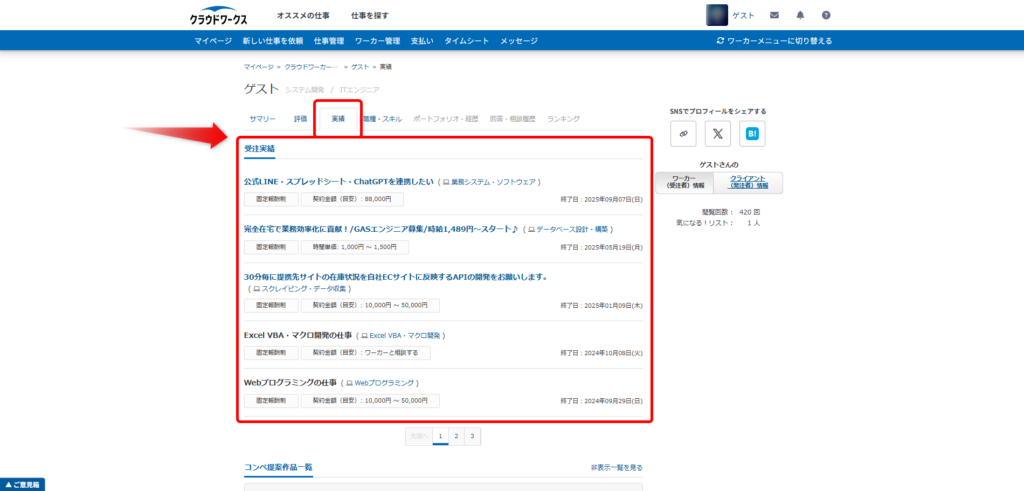Open the mail envelope icon in header
This screenshot has height=491, width=1024.
click(x=774, y=15)
